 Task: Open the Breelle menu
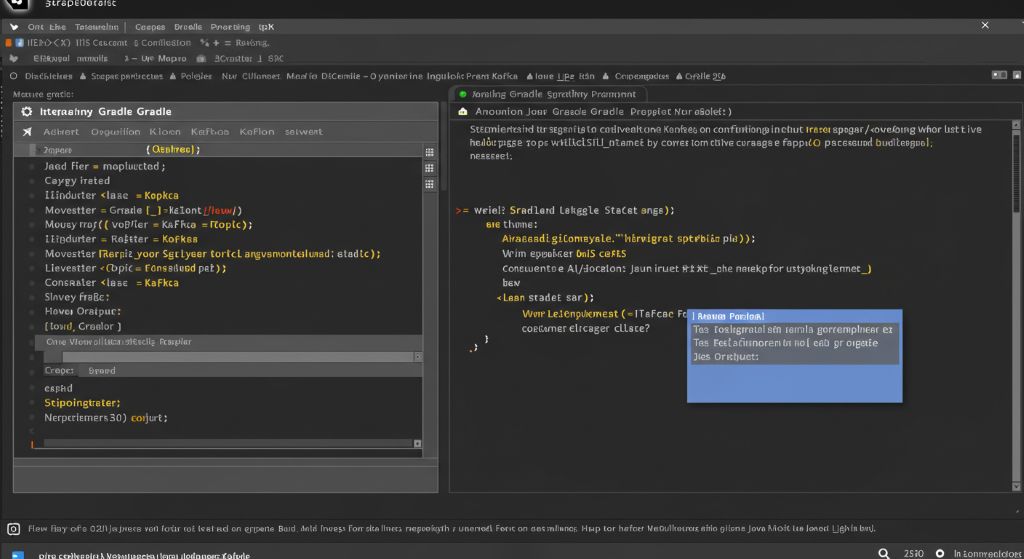(188, 27)
